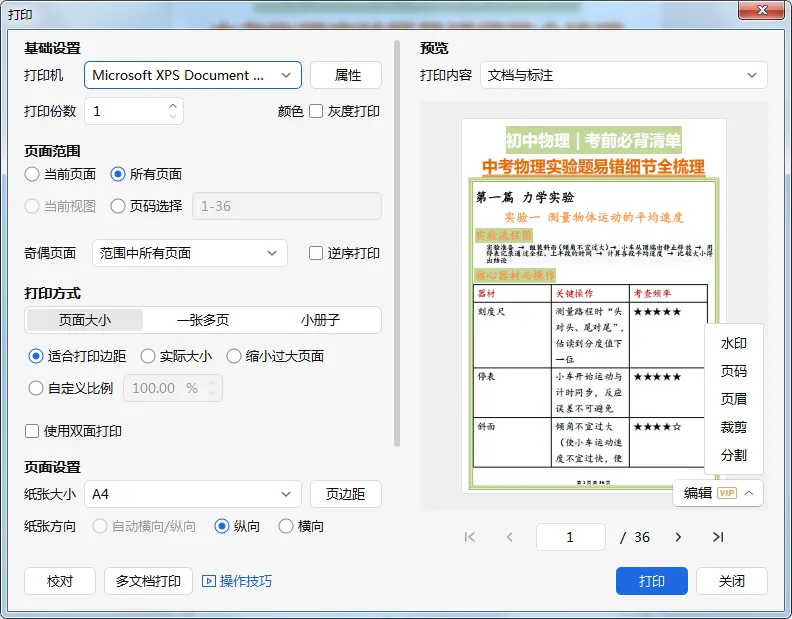
Task: Collapse the 编辑 VIP menu chevron
Action: [749, 493]
